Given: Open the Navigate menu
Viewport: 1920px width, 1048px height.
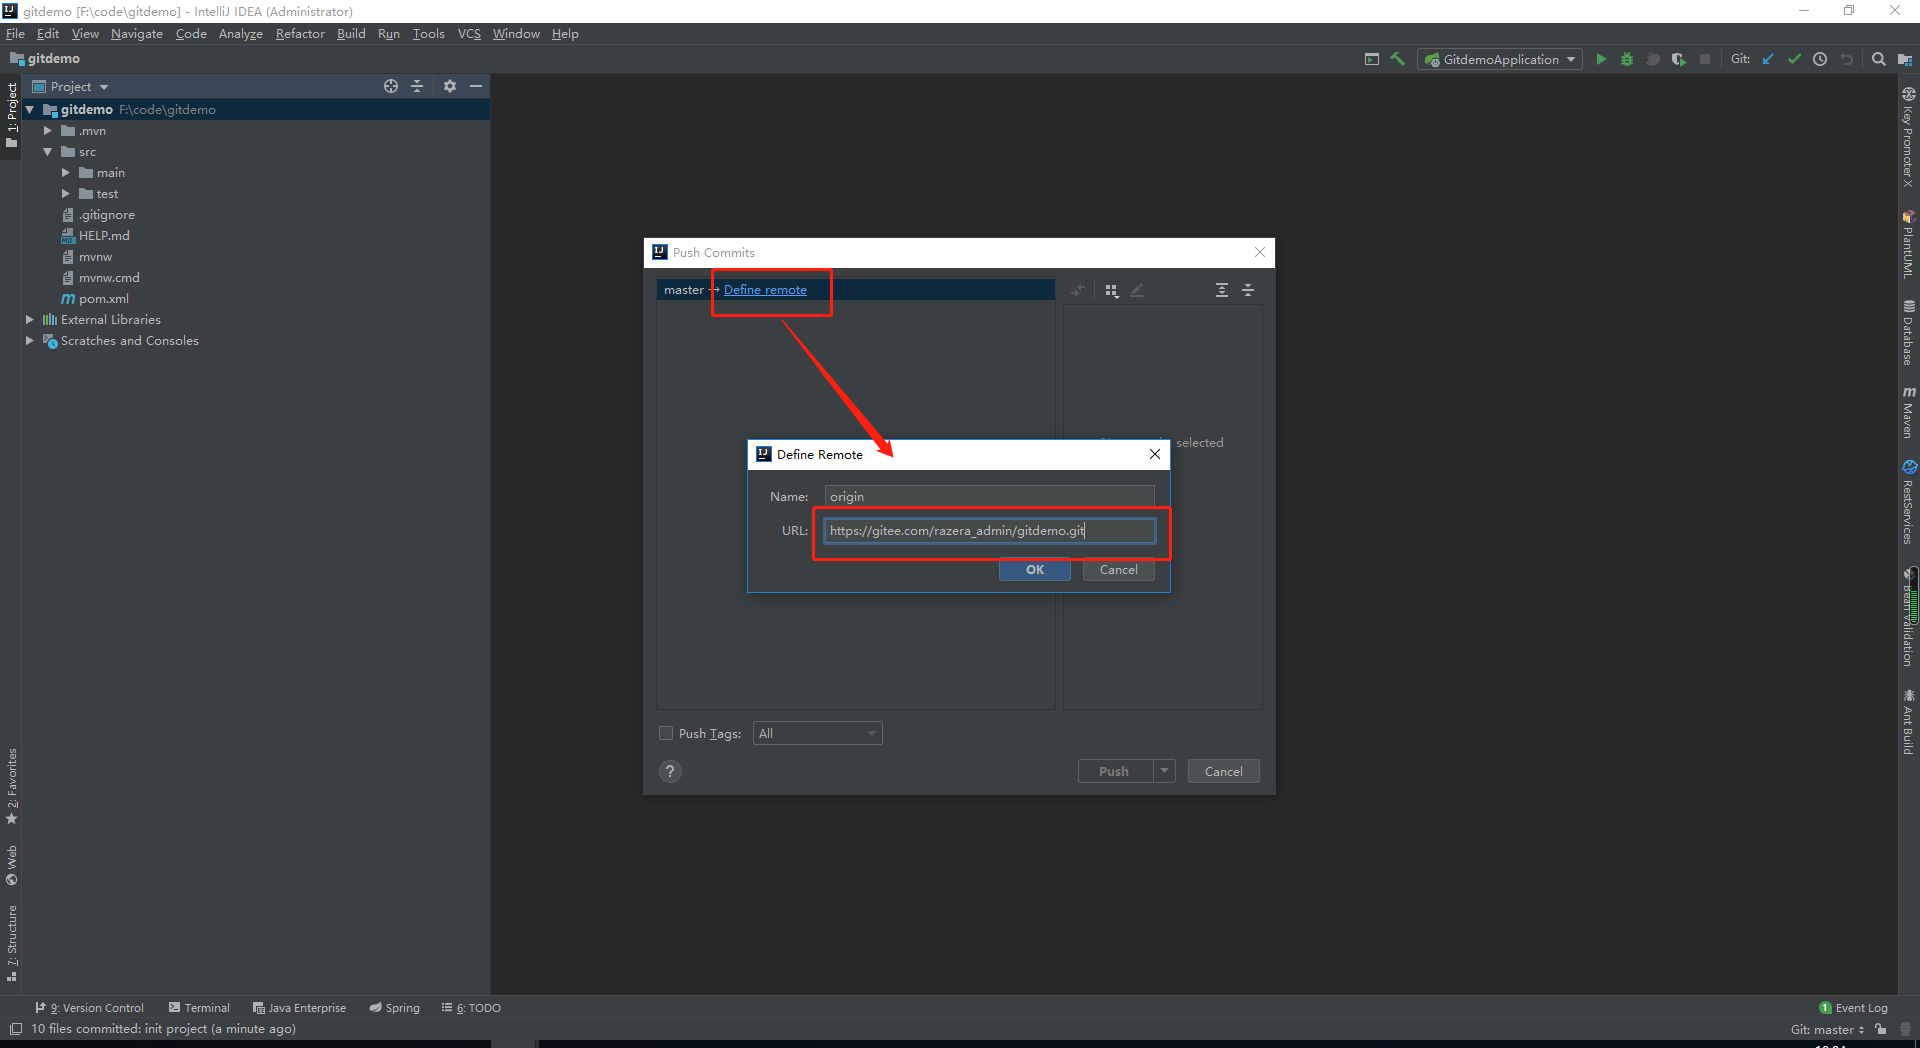Looking at the screenshot, I should tap(137, 33).
